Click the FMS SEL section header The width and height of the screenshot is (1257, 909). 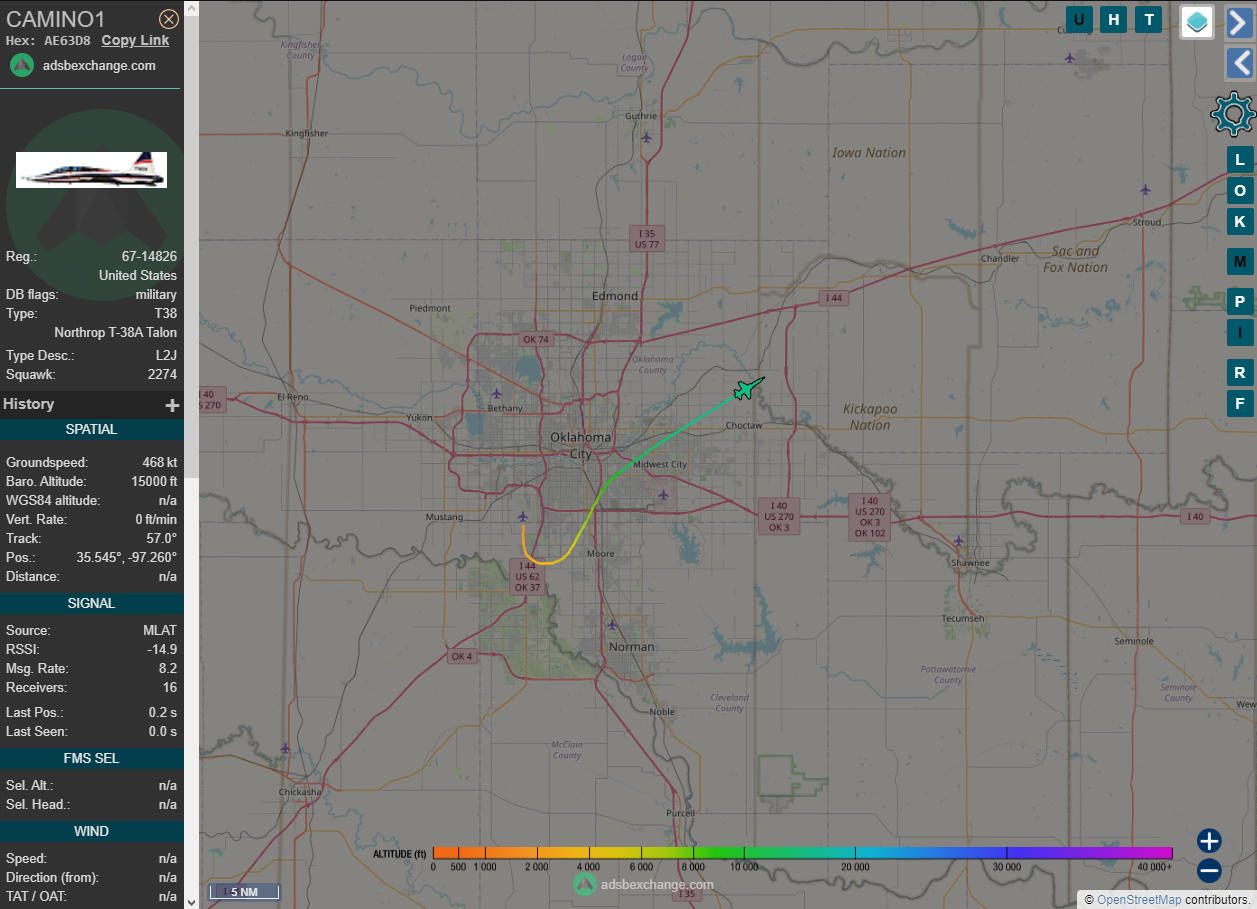point(92,758)
